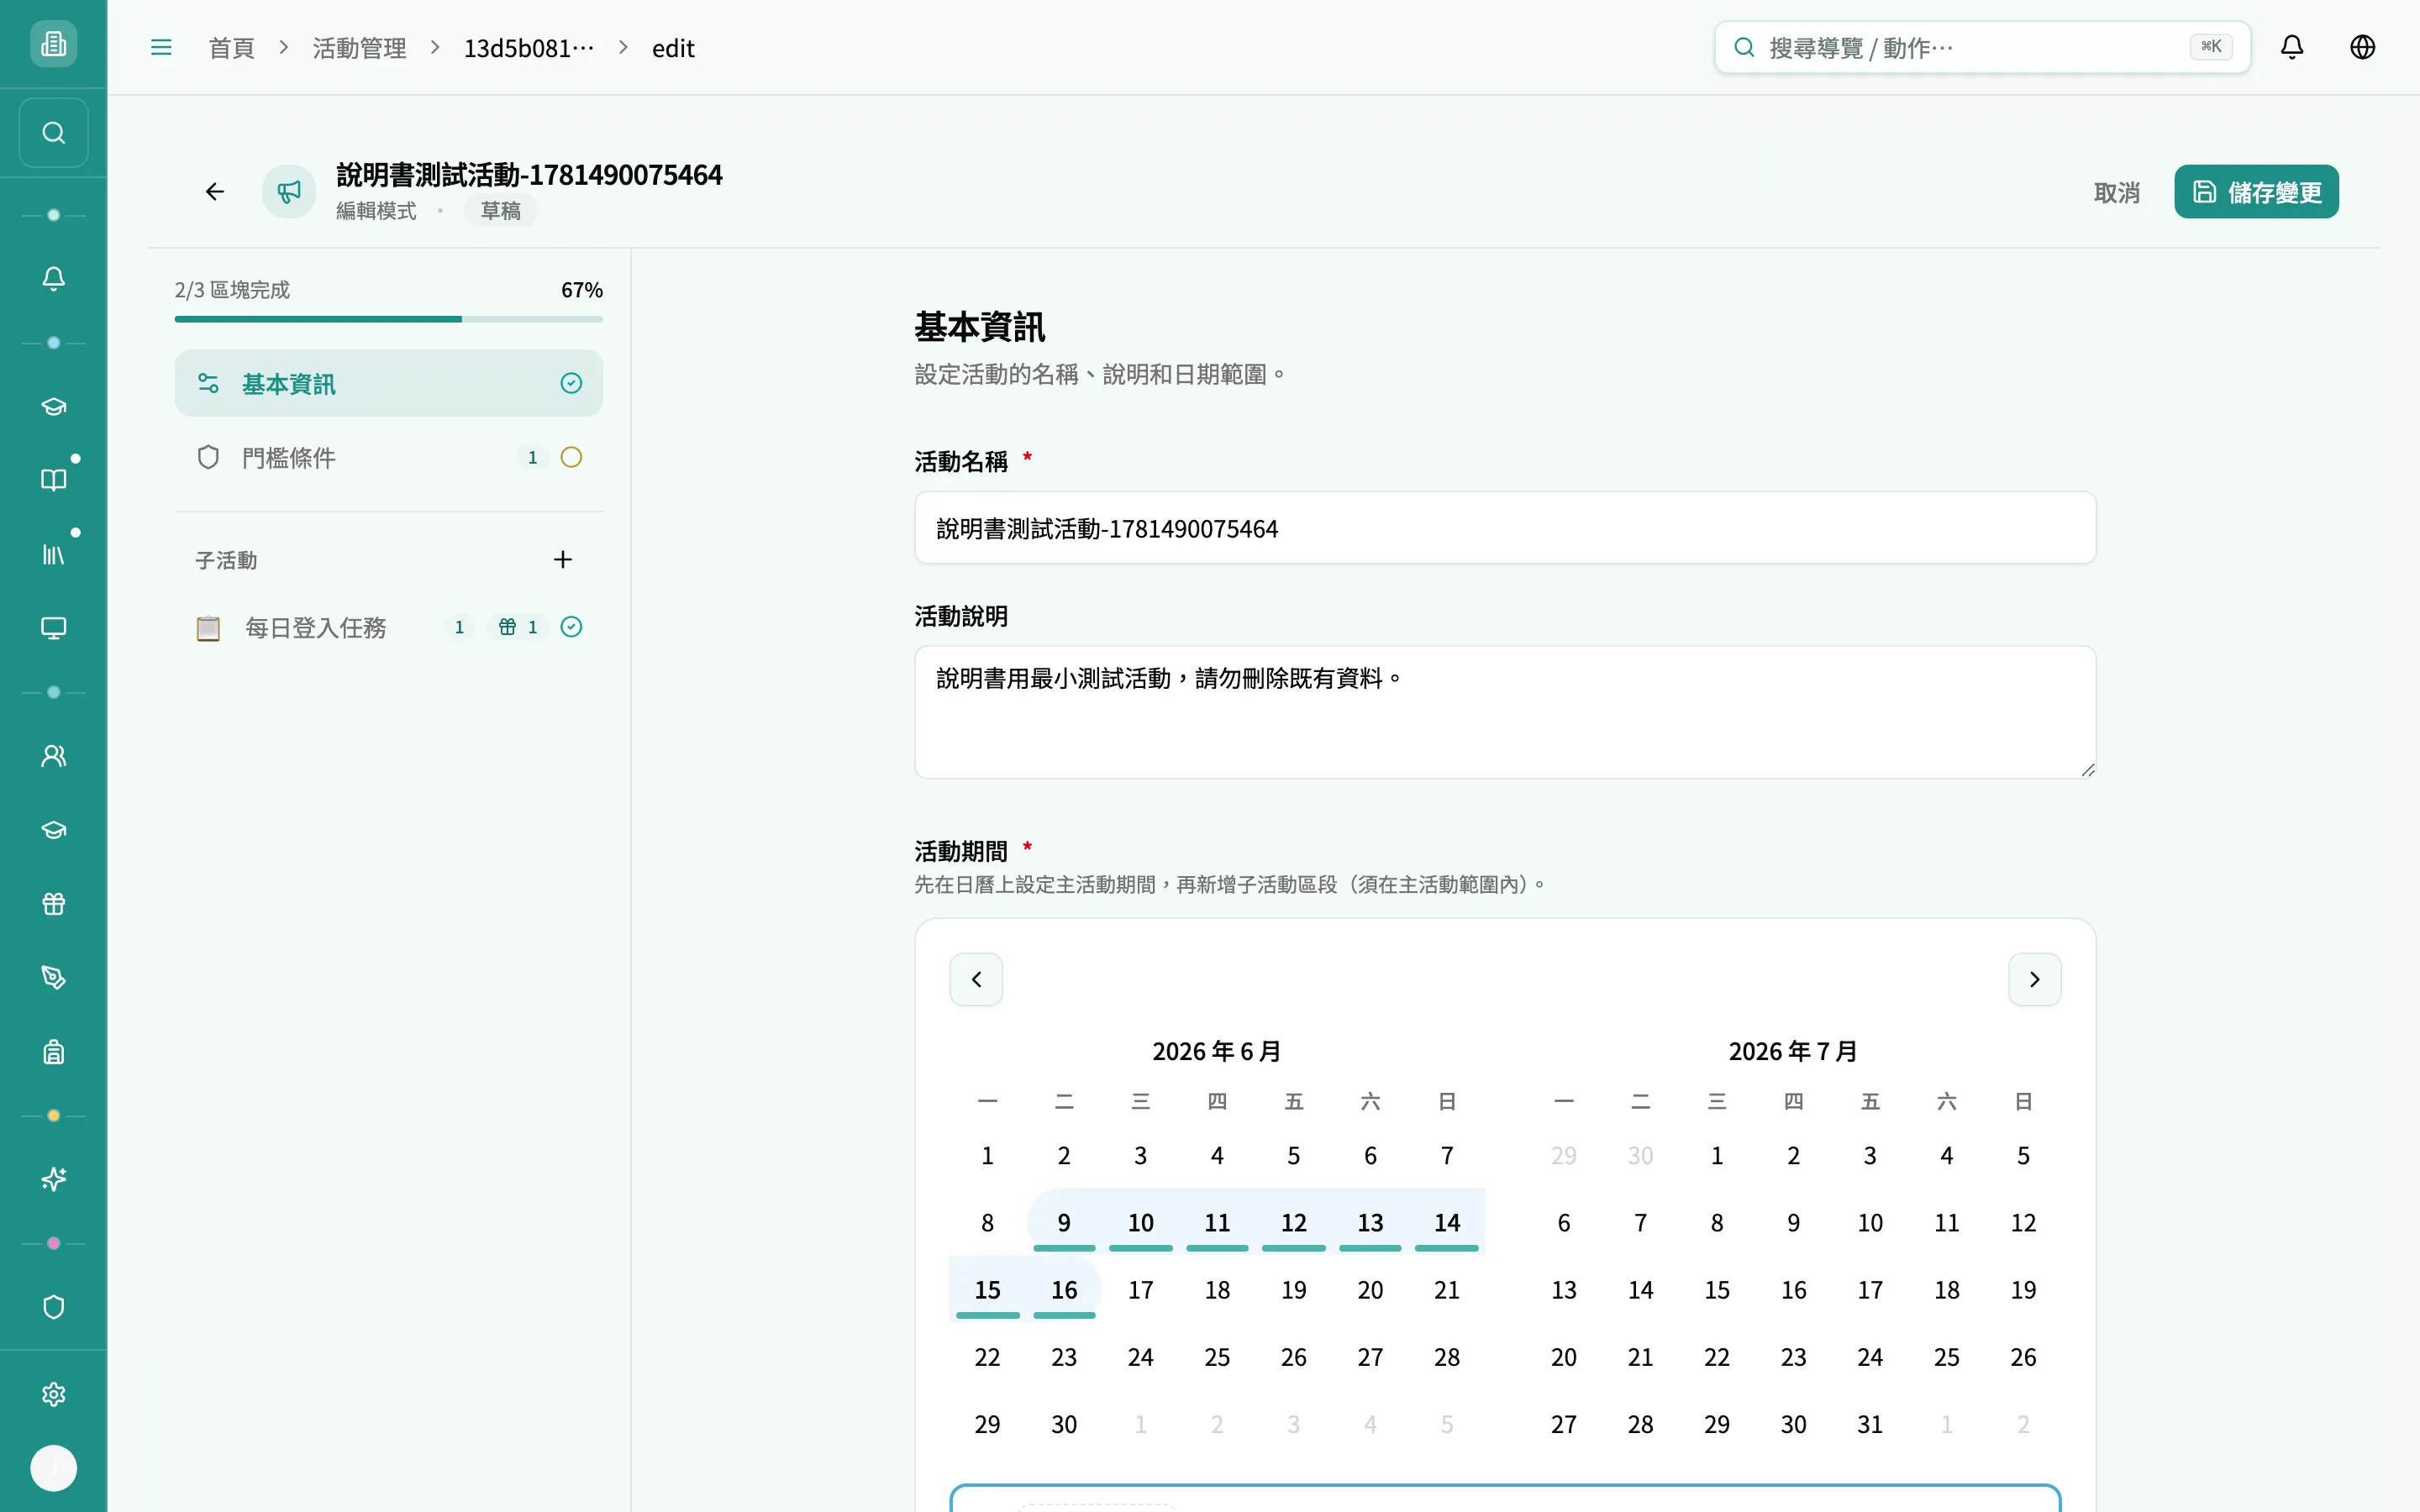2420x1512 pixels.
Task: Click the textarea resize handle
Action: pos(2087,769)
